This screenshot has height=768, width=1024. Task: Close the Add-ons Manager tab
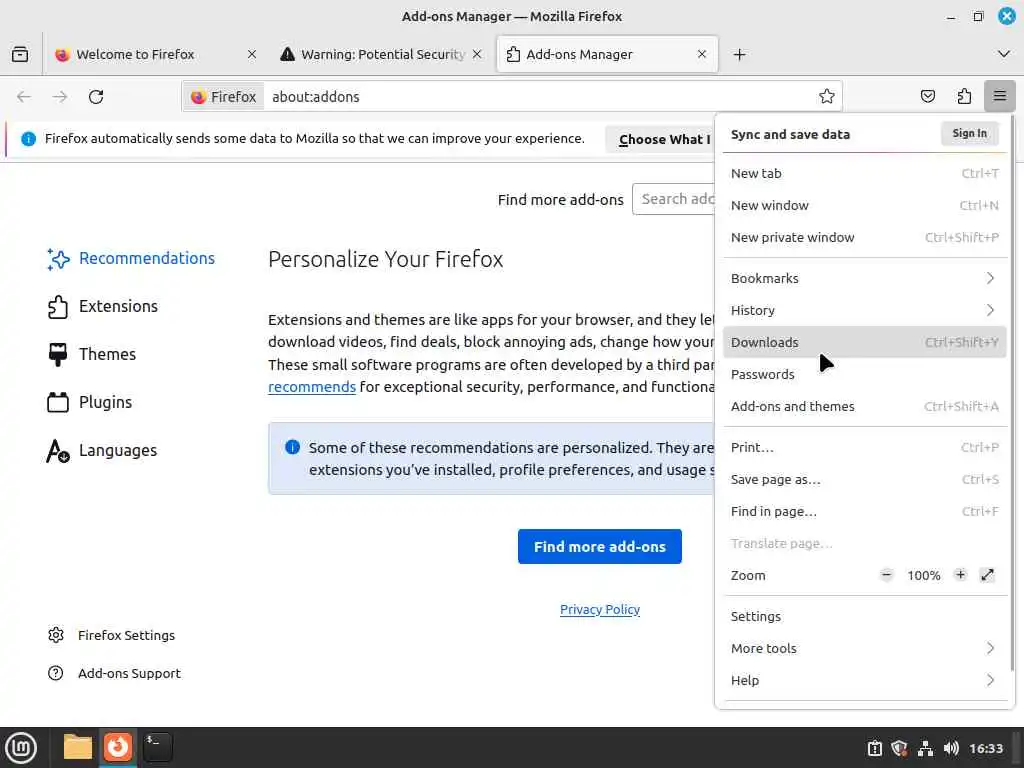(x=702, y=54)
